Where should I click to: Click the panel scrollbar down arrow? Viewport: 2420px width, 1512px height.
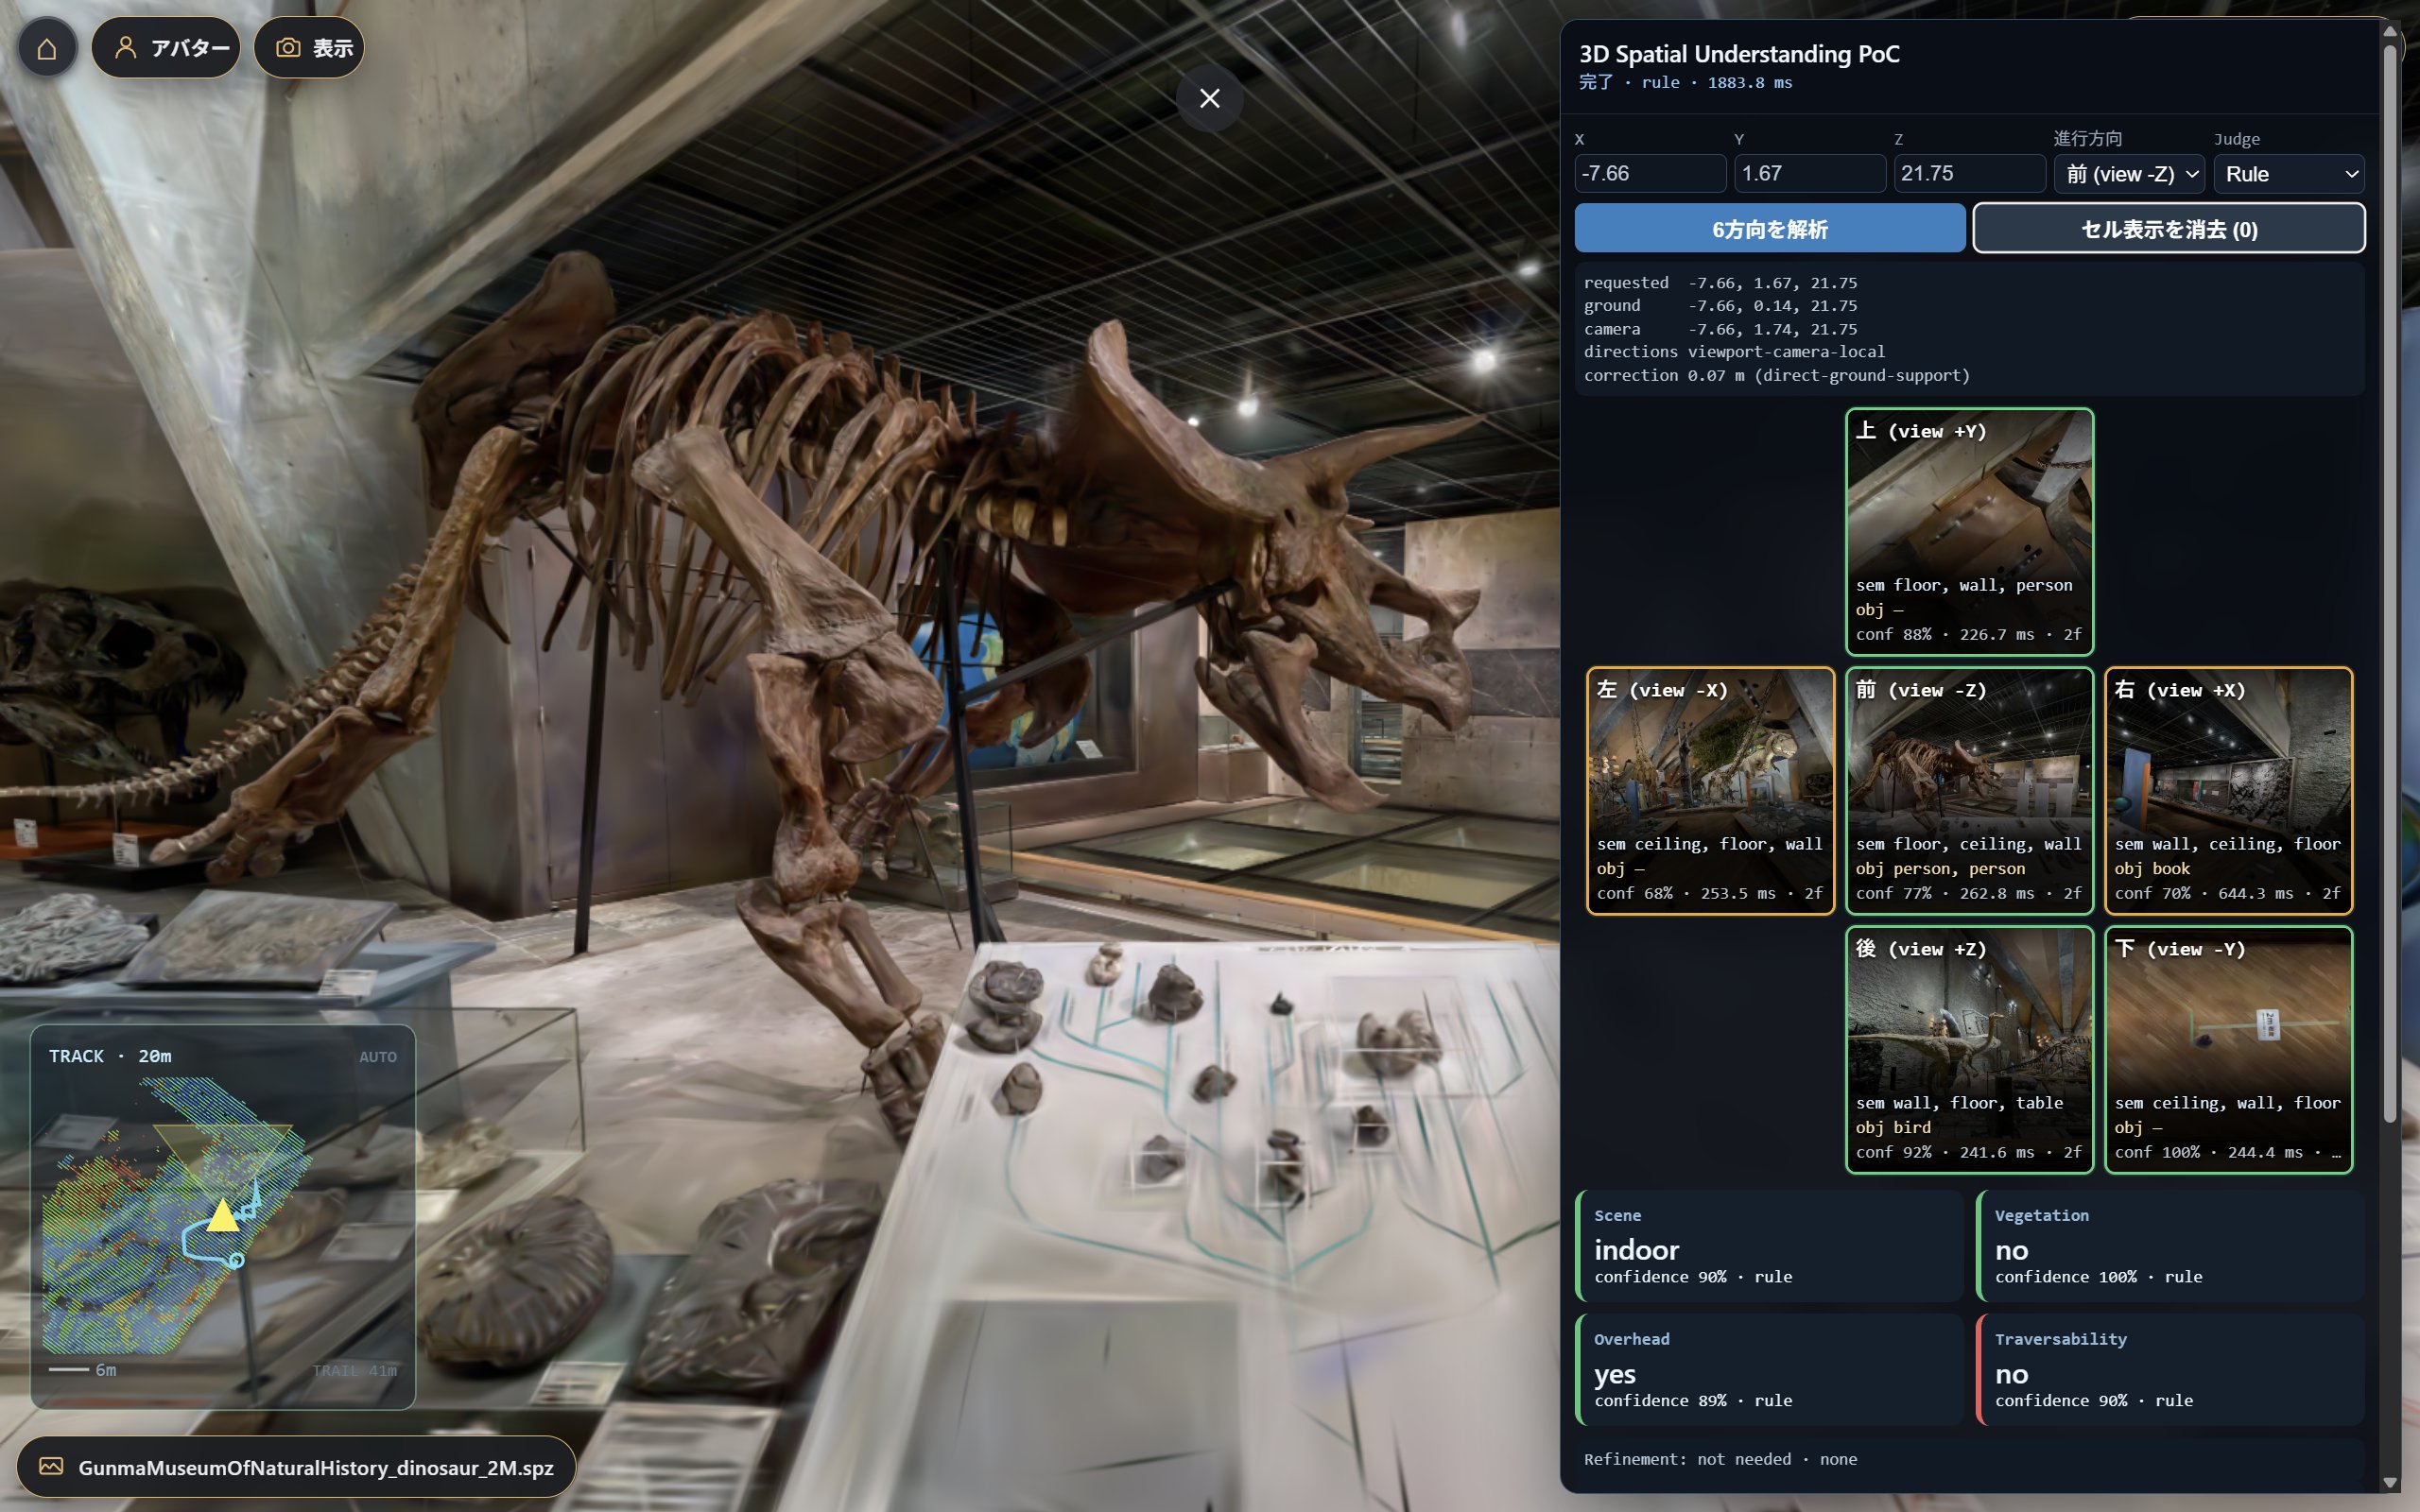(x=2390, y=1482)
